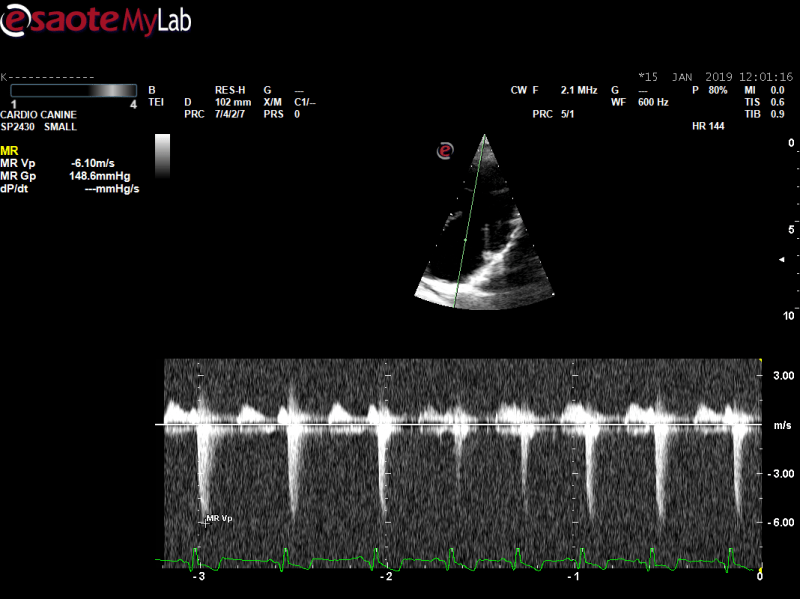
Task: Click the MR Vp caliper crosshair
Action: point(204,519)
